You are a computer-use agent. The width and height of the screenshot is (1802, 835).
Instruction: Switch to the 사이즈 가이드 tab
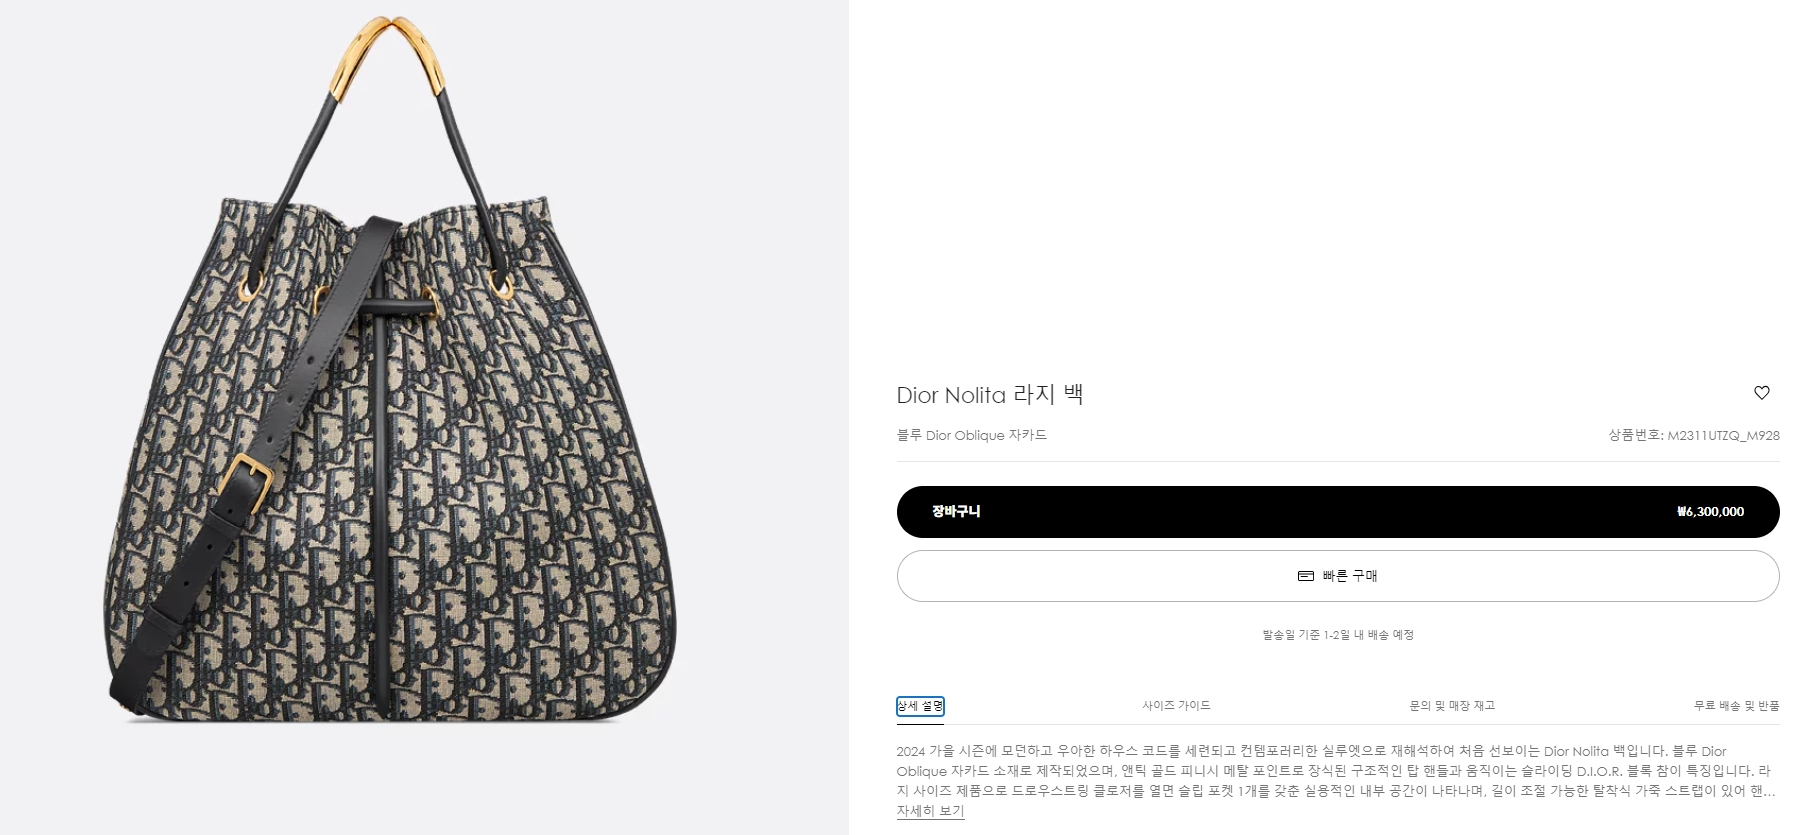1176,706
